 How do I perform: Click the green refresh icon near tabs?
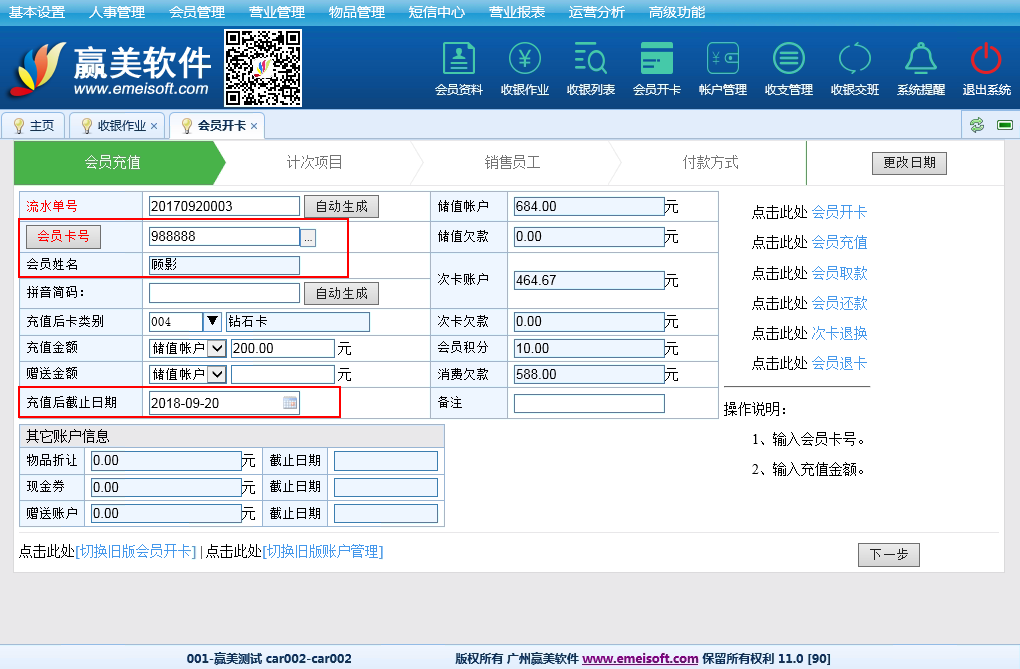coord(977,125)
